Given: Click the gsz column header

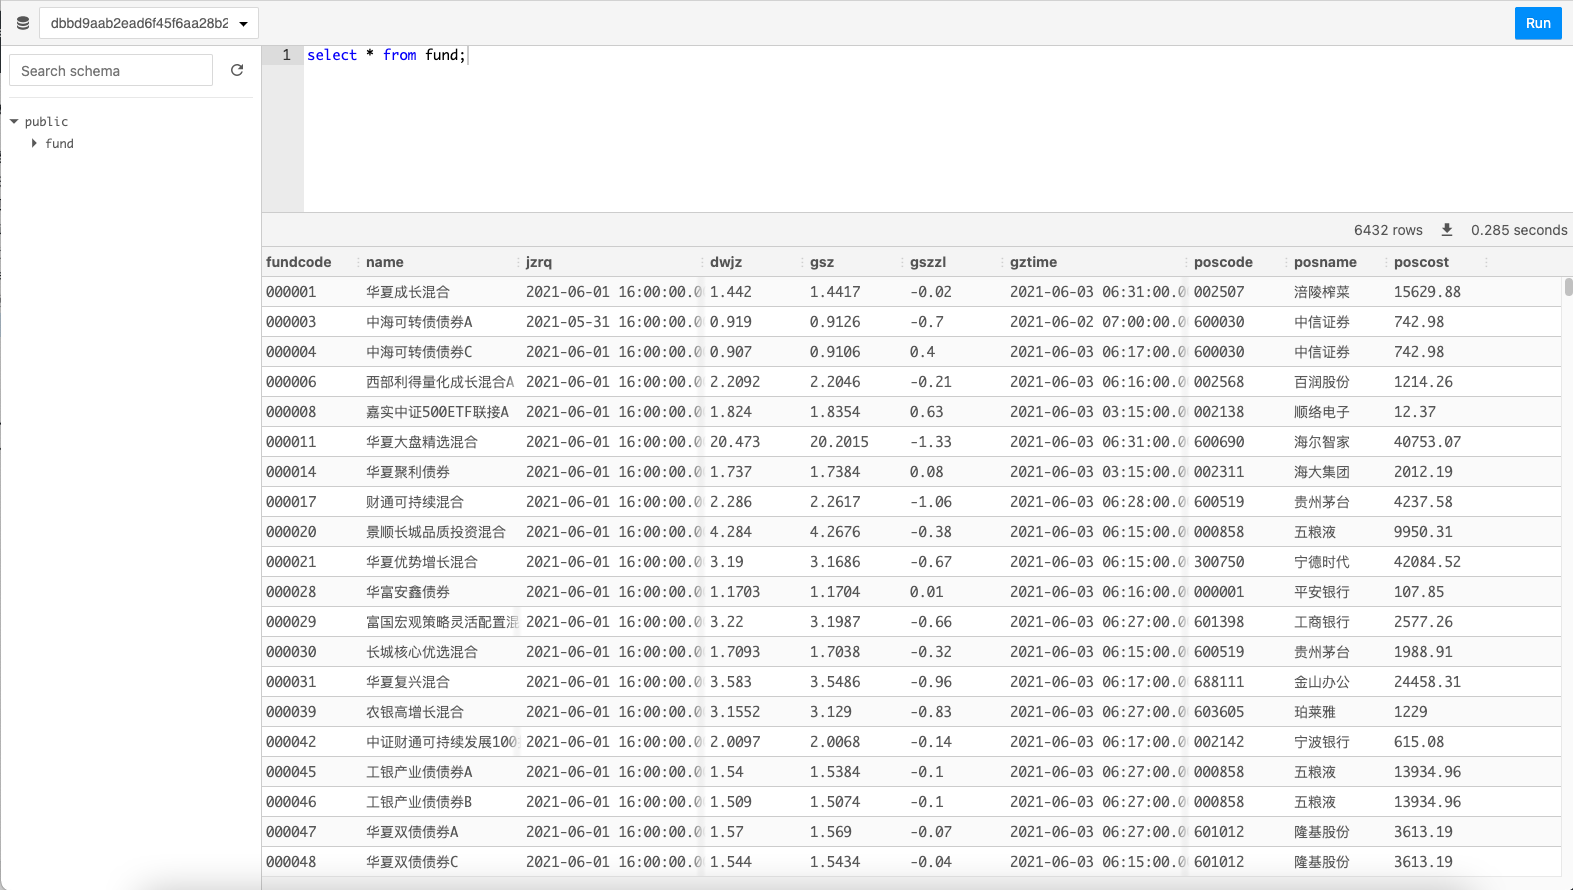Looking at the screenshot, I should point(822,262).
